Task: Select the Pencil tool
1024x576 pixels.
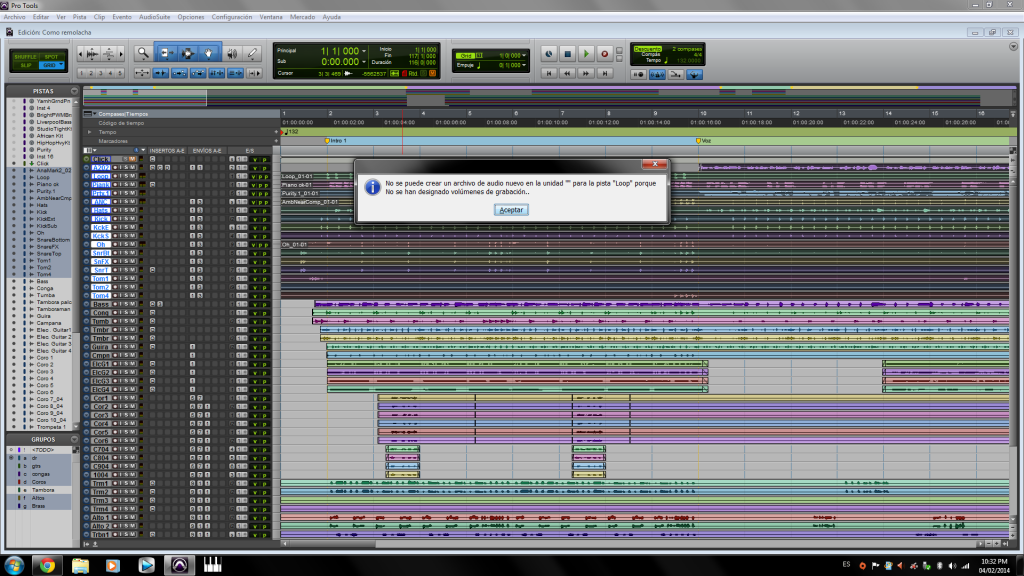Action: click(253, 52)
